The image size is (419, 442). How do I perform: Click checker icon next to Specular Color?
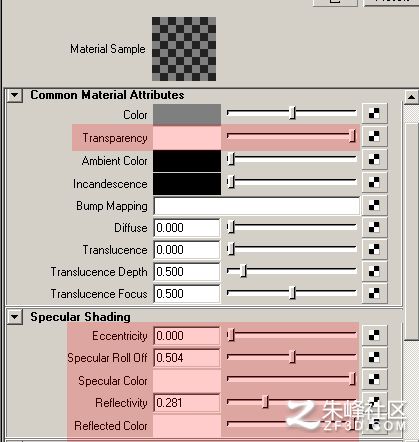tap(374, 379)
